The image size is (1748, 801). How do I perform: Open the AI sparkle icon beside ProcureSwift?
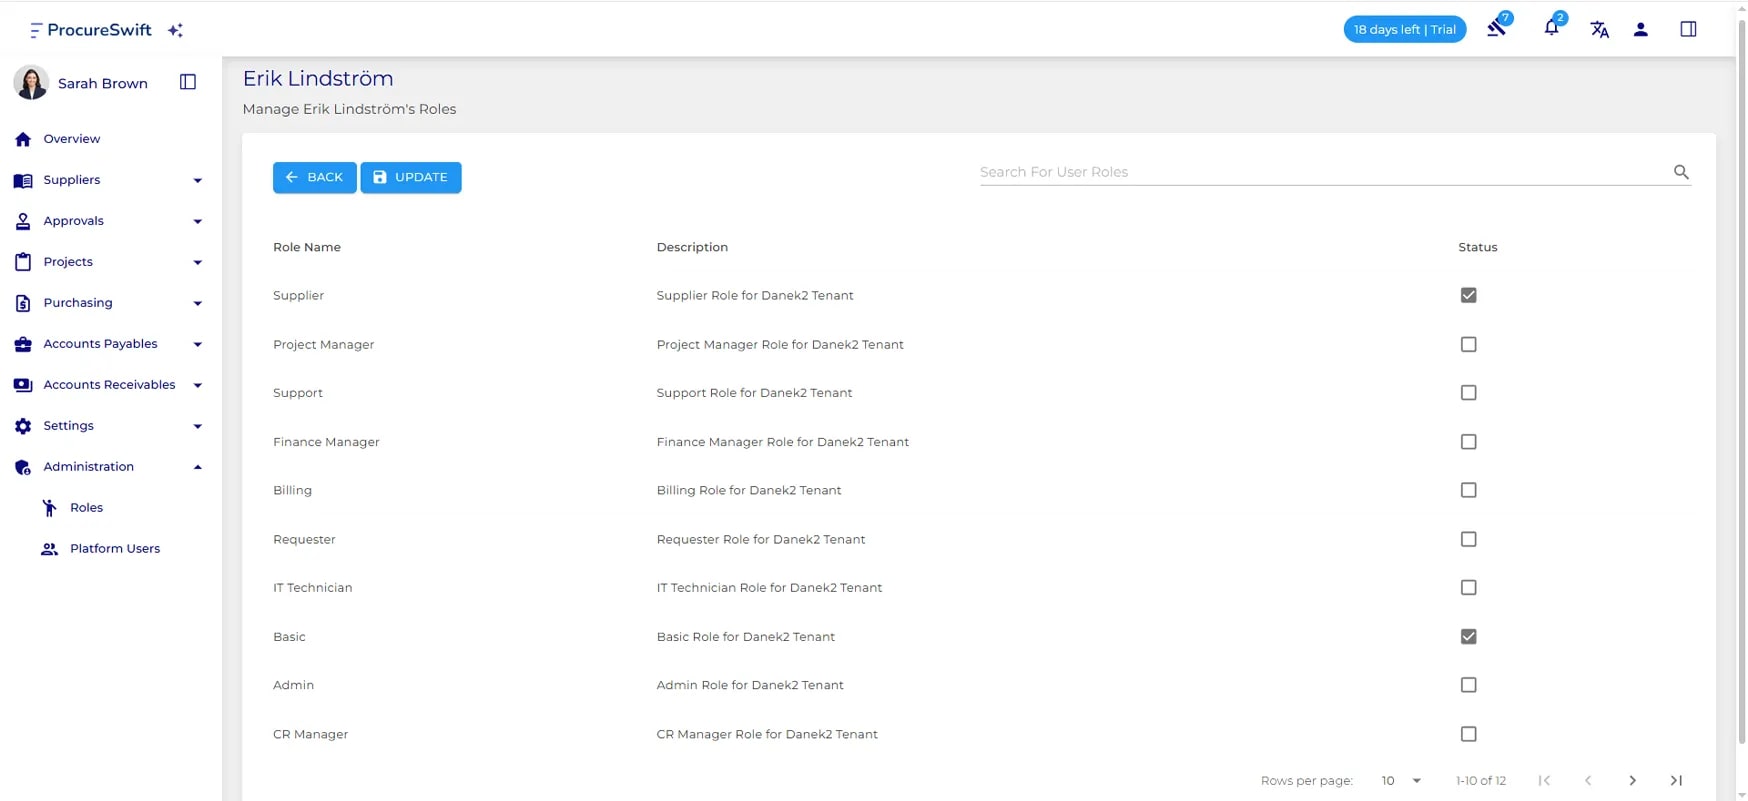[176, 30]
